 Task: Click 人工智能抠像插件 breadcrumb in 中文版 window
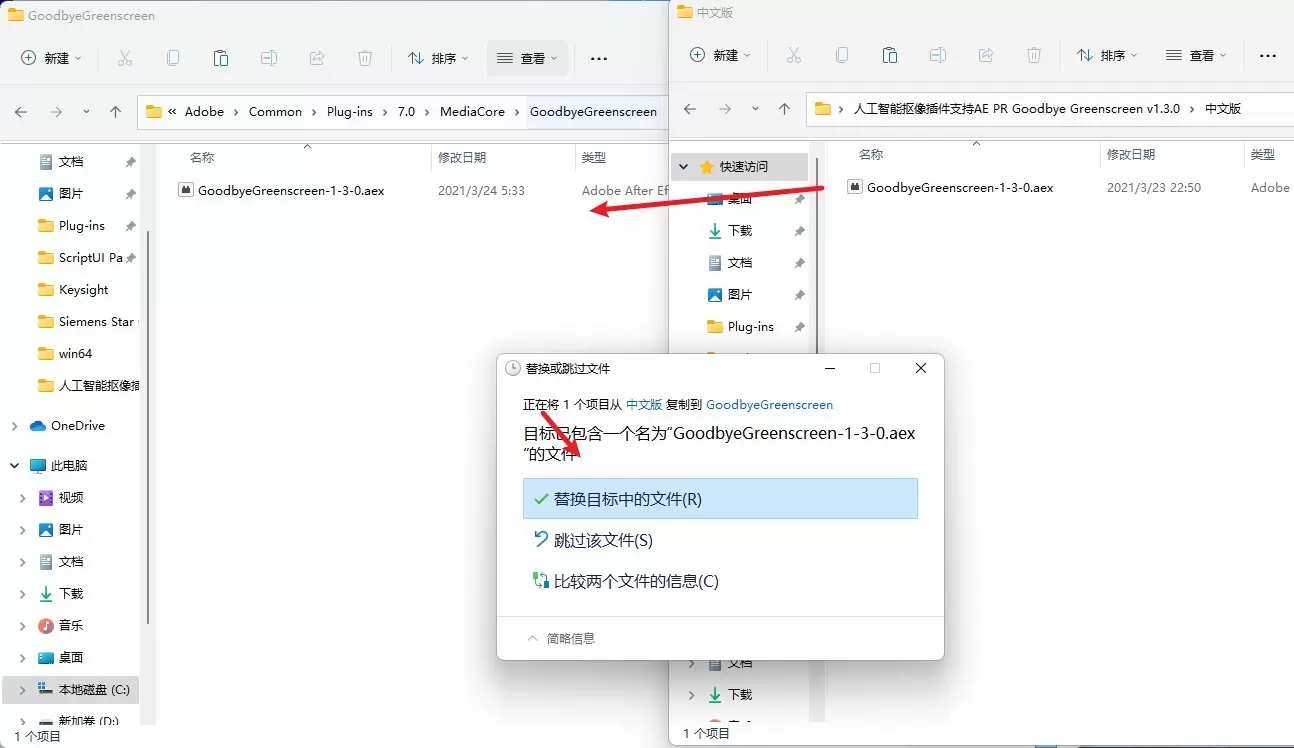pos(1016,109)
